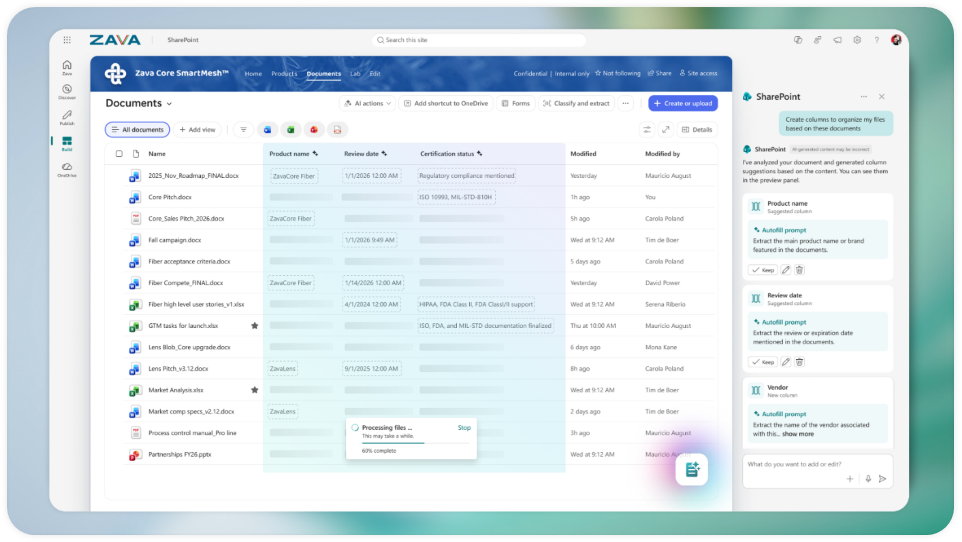Toggle Not following for the site
Screen dimensions: 962x542
point(617,73)
